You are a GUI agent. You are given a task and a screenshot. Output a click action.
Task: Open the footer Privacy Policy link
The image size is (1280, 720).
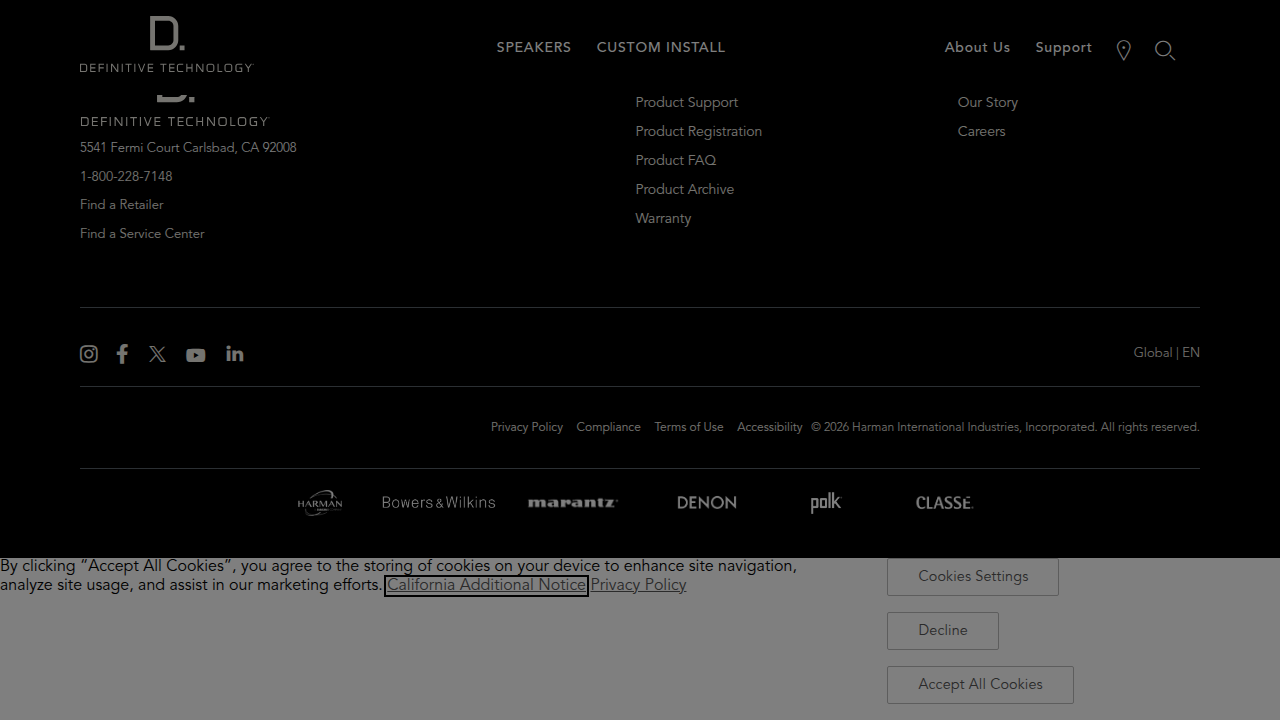[527, 427]
